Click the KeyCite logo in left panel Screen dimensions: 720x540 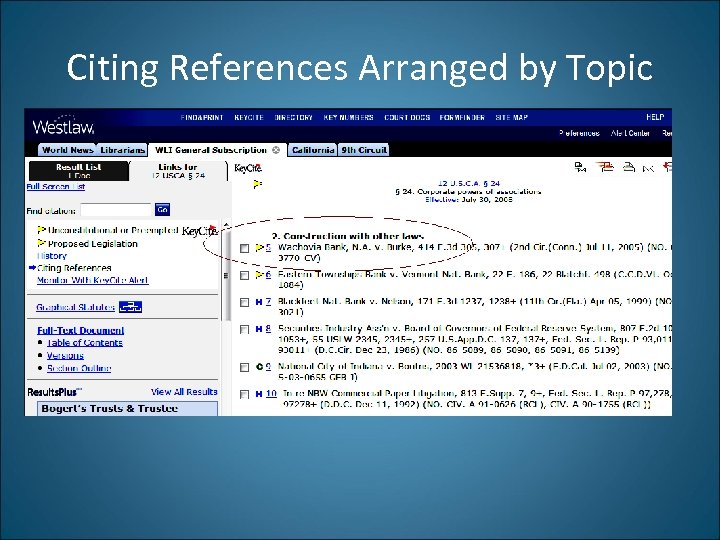point(199,230)
